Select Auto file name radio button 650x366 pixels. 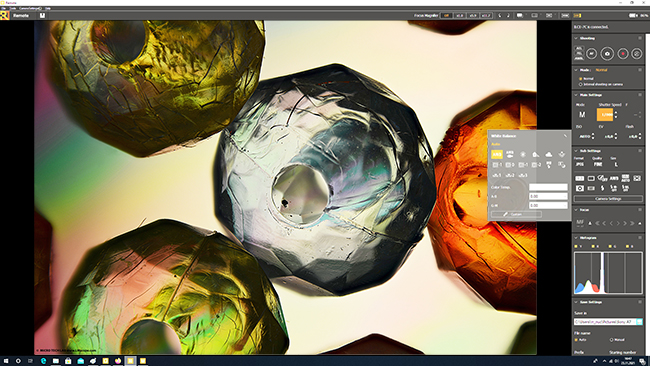click(576, 340)
